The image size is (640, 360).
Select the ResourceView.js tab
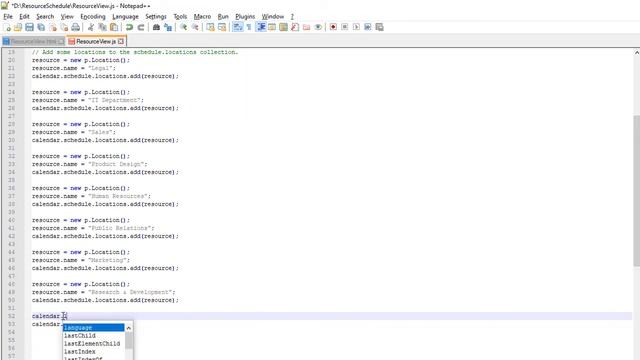click(96, 42)
